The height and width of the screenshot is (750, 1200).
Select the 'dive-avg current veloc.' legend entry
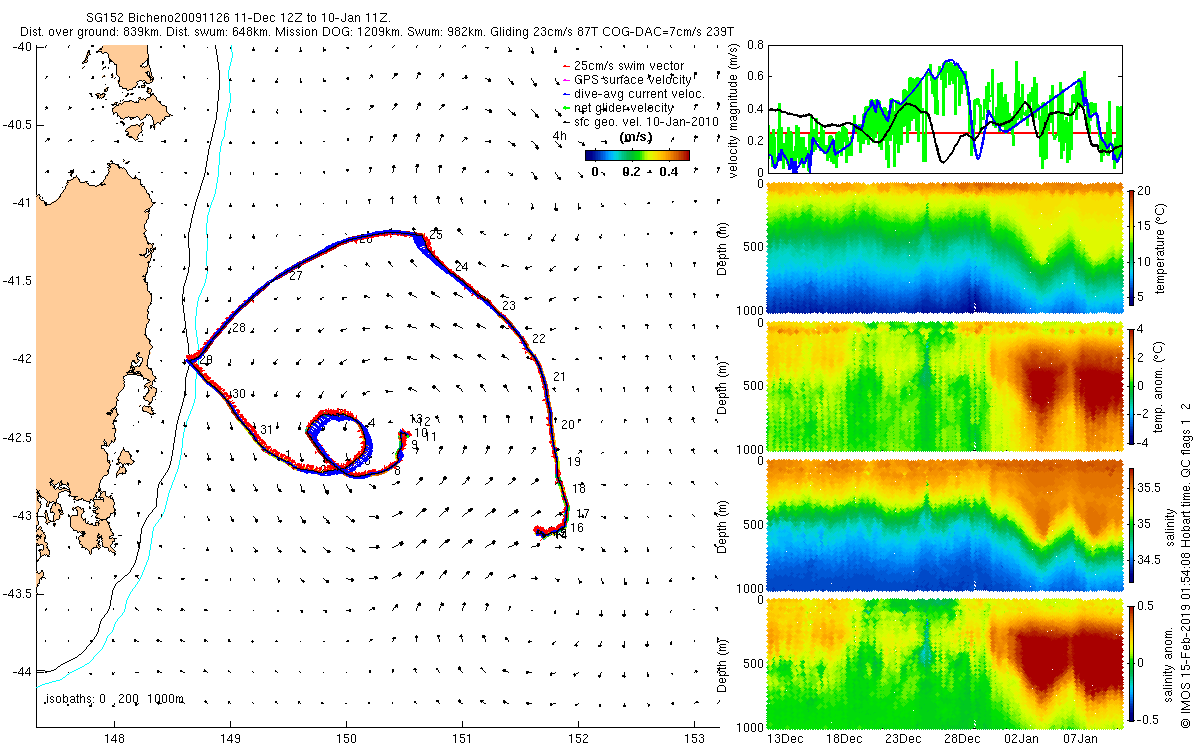pos(634,93)
